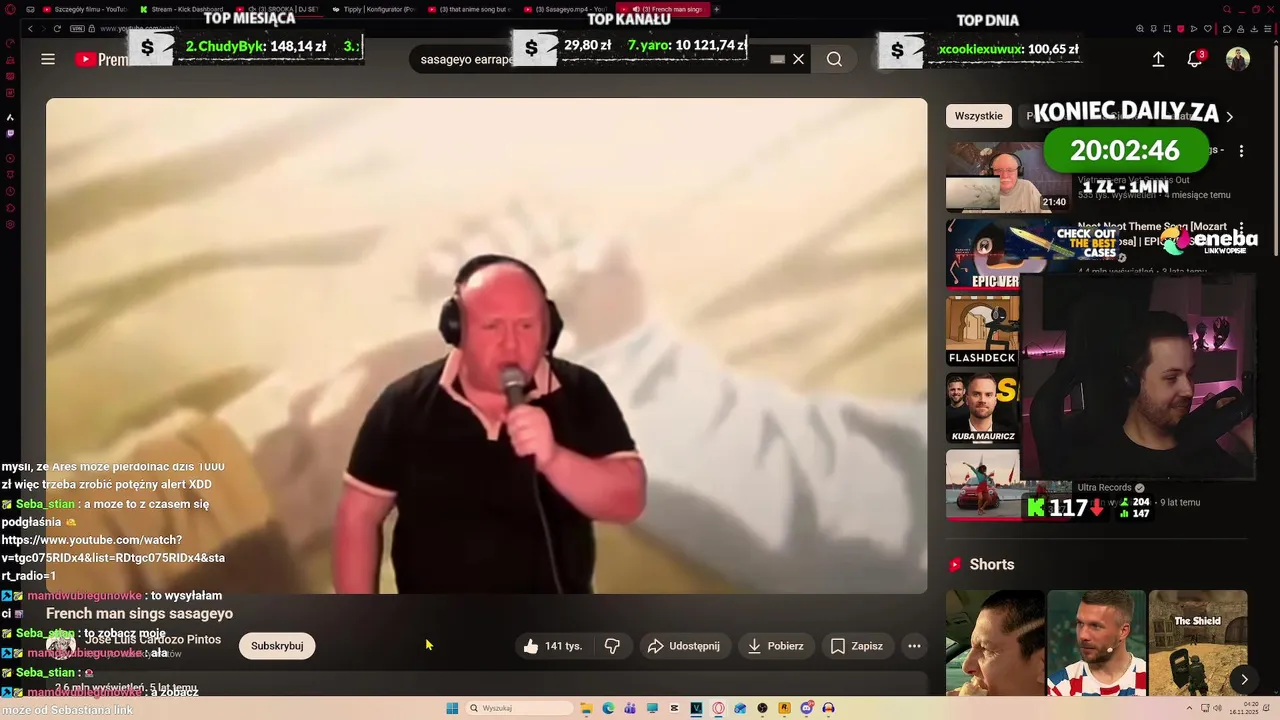Open the red car music video thumbnail
This screenshot has height=720, width=1280.
point(983,485)
